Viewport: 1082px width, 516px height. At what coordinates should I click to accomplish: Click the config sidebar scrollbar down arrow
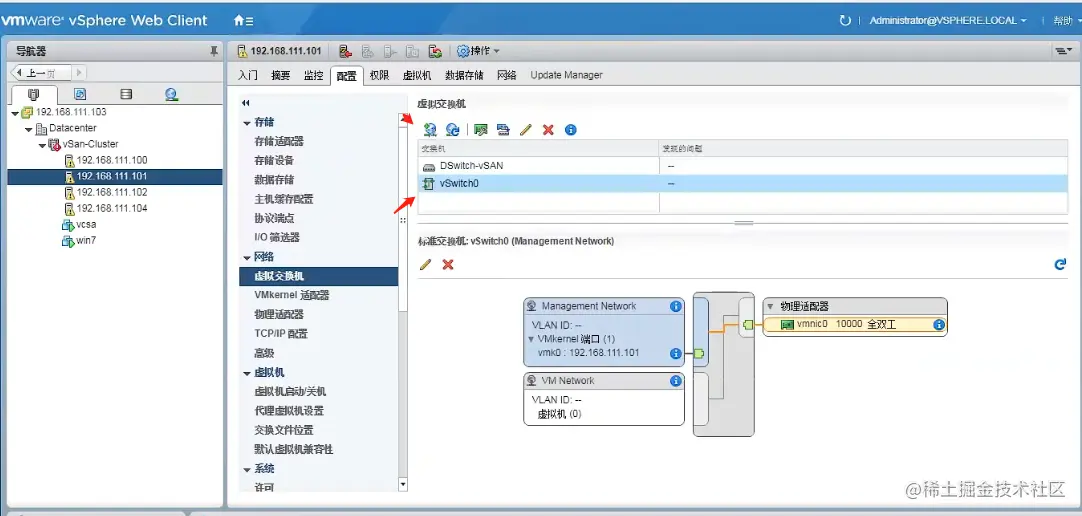(x=403, y=485)
